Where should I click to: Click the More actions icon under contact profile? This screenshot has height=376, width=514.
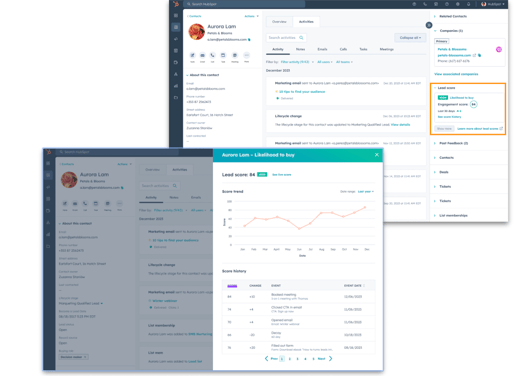click(246, 55)
